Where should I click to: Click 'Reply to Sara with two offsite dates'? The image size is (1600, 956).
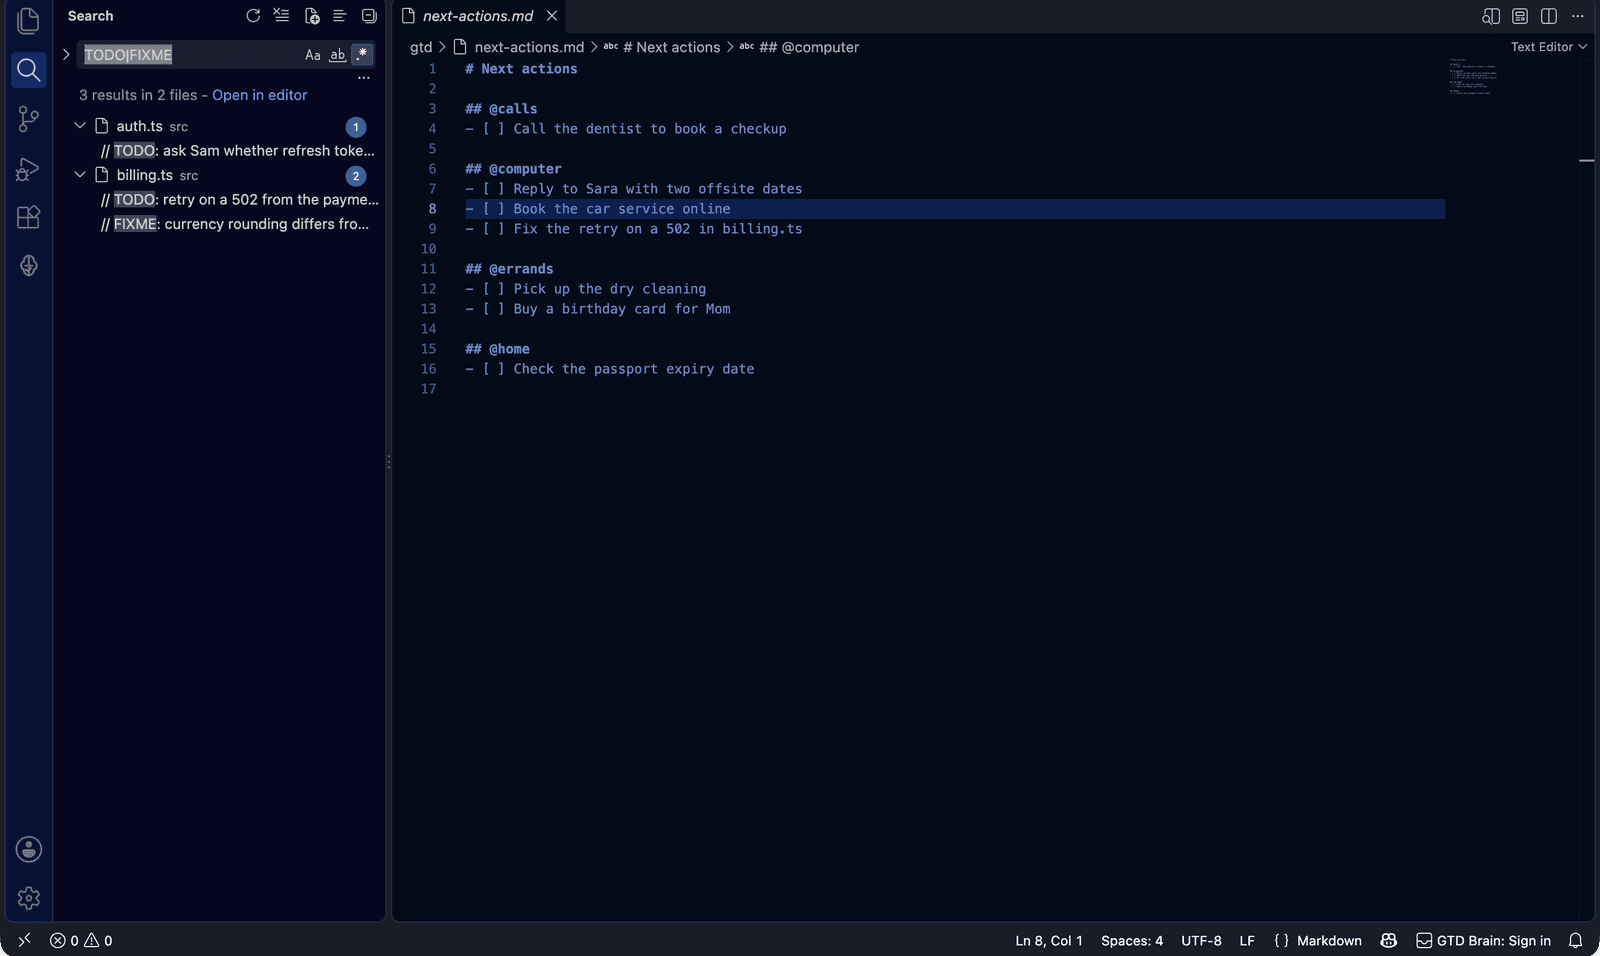(x=658, y=189)
